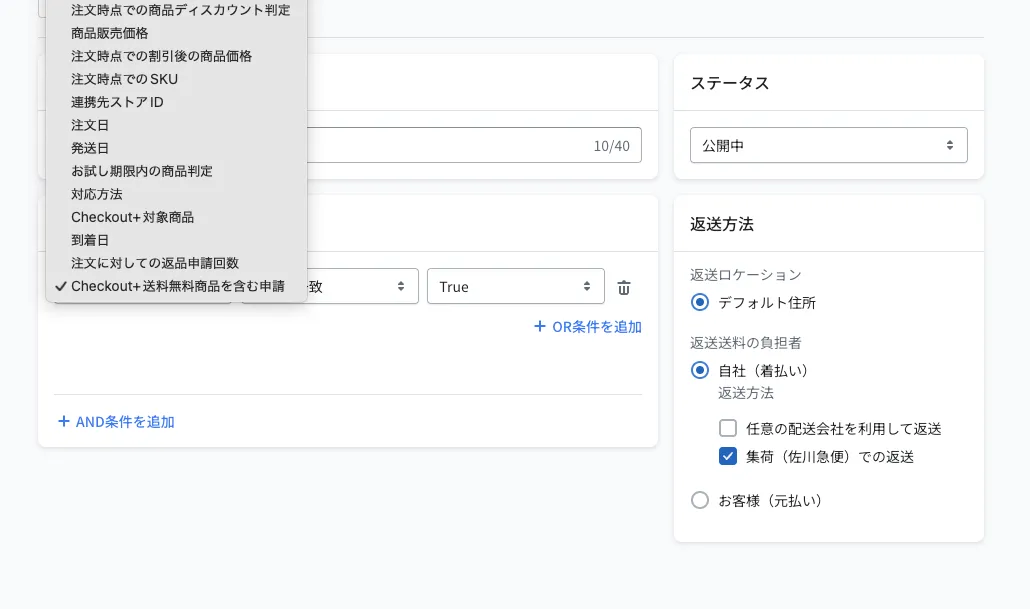This screenshot has width=1030, height=609.
Task: Choose お試し期限内の商品判定 option
Action: (x=176, y=171)
